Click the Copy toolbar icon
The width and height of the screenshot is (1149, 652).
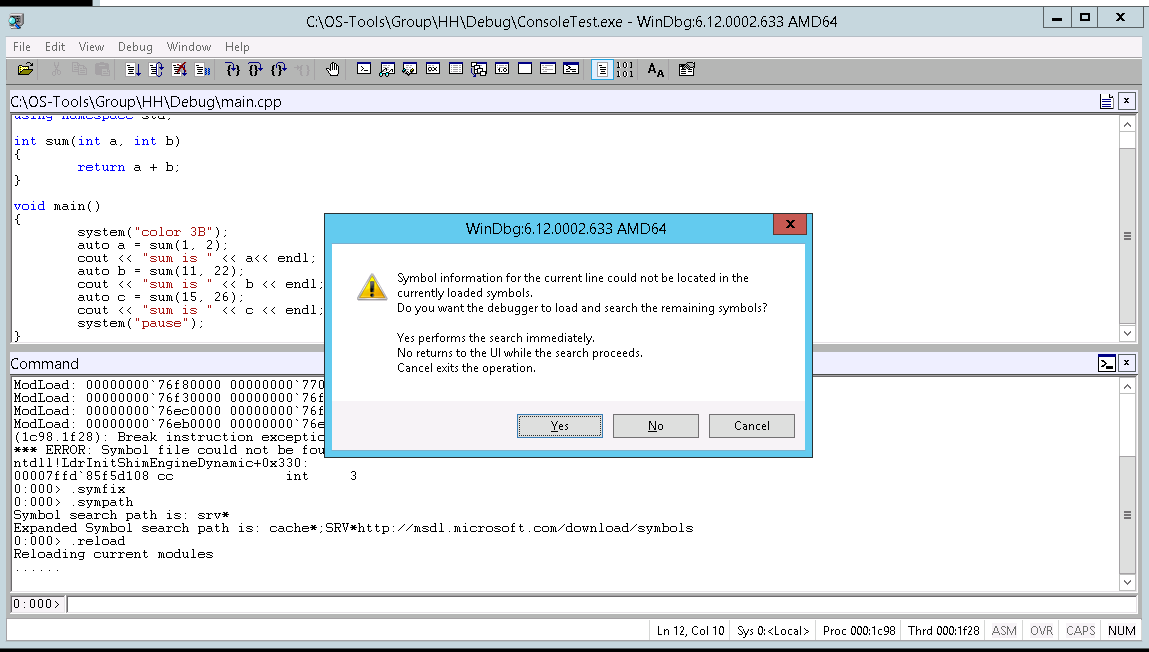(x=79, y=70)
